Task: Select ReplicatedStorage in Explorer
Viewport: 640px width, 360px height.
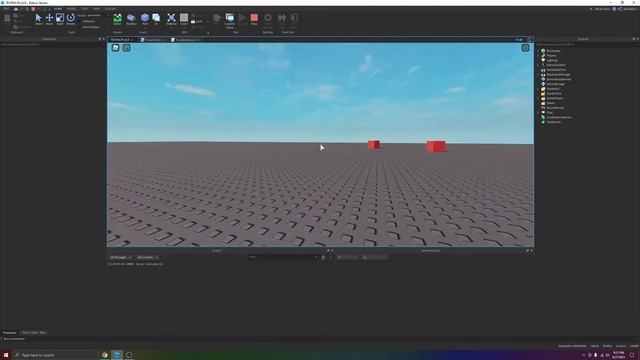Action: click(558, 75)
